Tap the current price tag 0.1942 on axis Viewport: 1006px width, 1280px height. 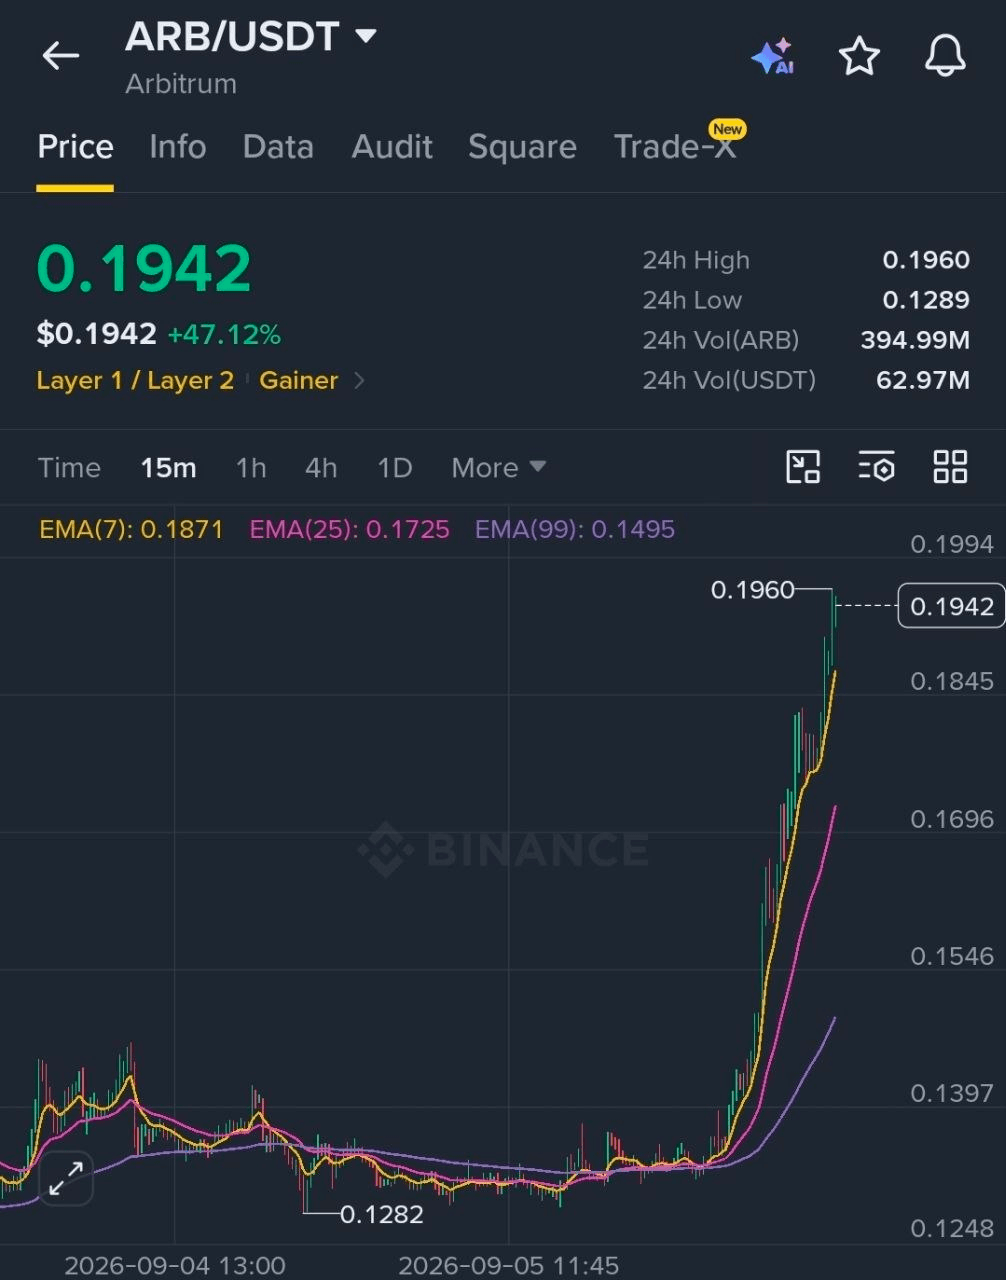click(x=951, y=606)
